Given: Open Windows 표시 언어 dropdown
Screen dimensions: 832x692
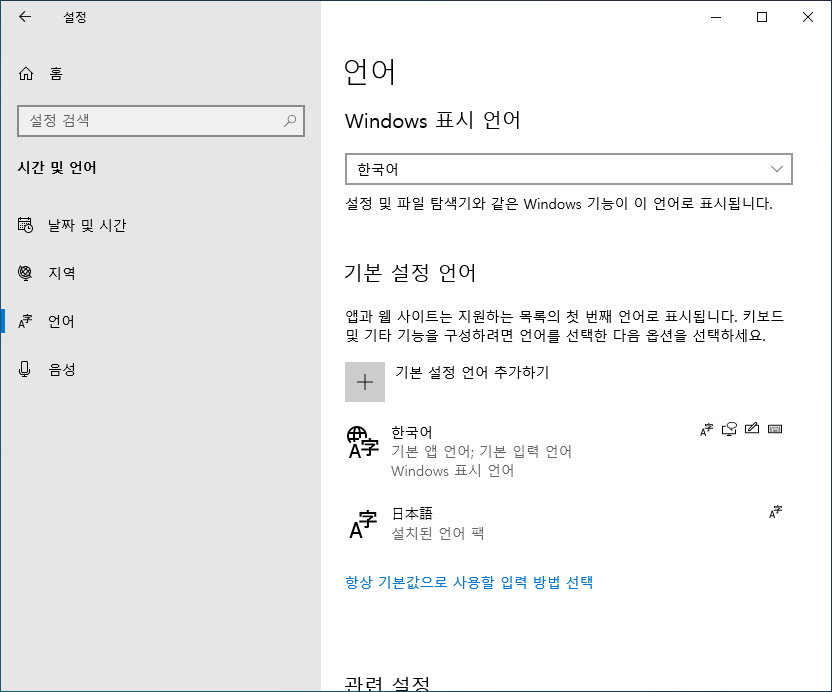Looking at the screenshot, I should tap(569, 169).
